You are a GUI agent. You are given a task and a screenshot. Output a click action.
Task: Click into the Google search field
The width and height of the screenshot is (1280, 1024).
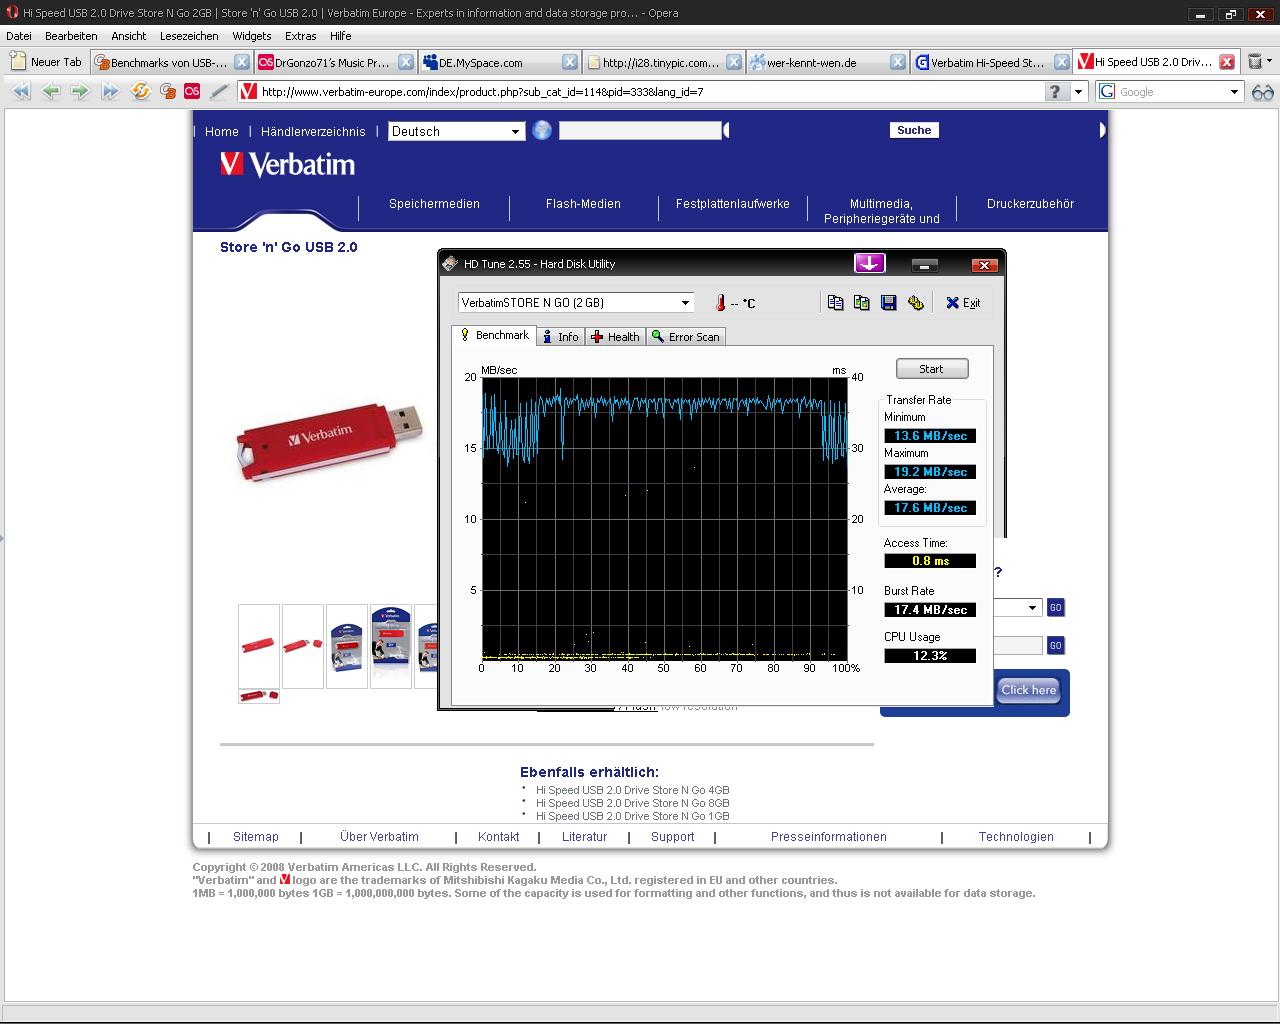(1170, 91)
